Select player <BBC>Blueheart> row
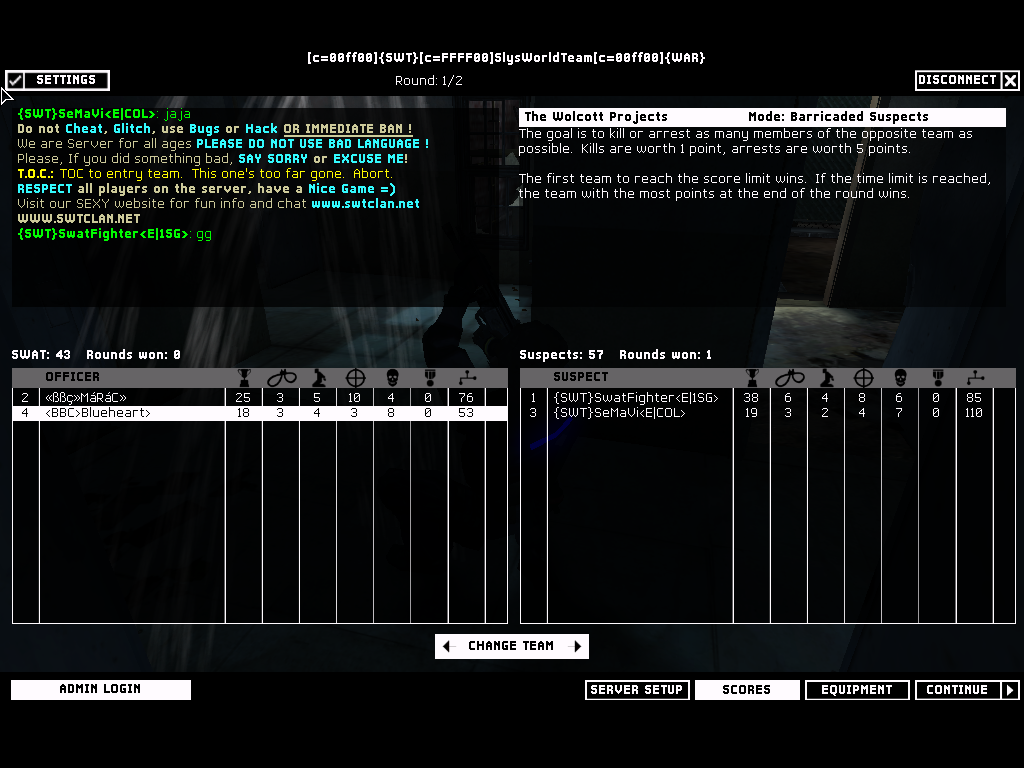 pos(260,413)
